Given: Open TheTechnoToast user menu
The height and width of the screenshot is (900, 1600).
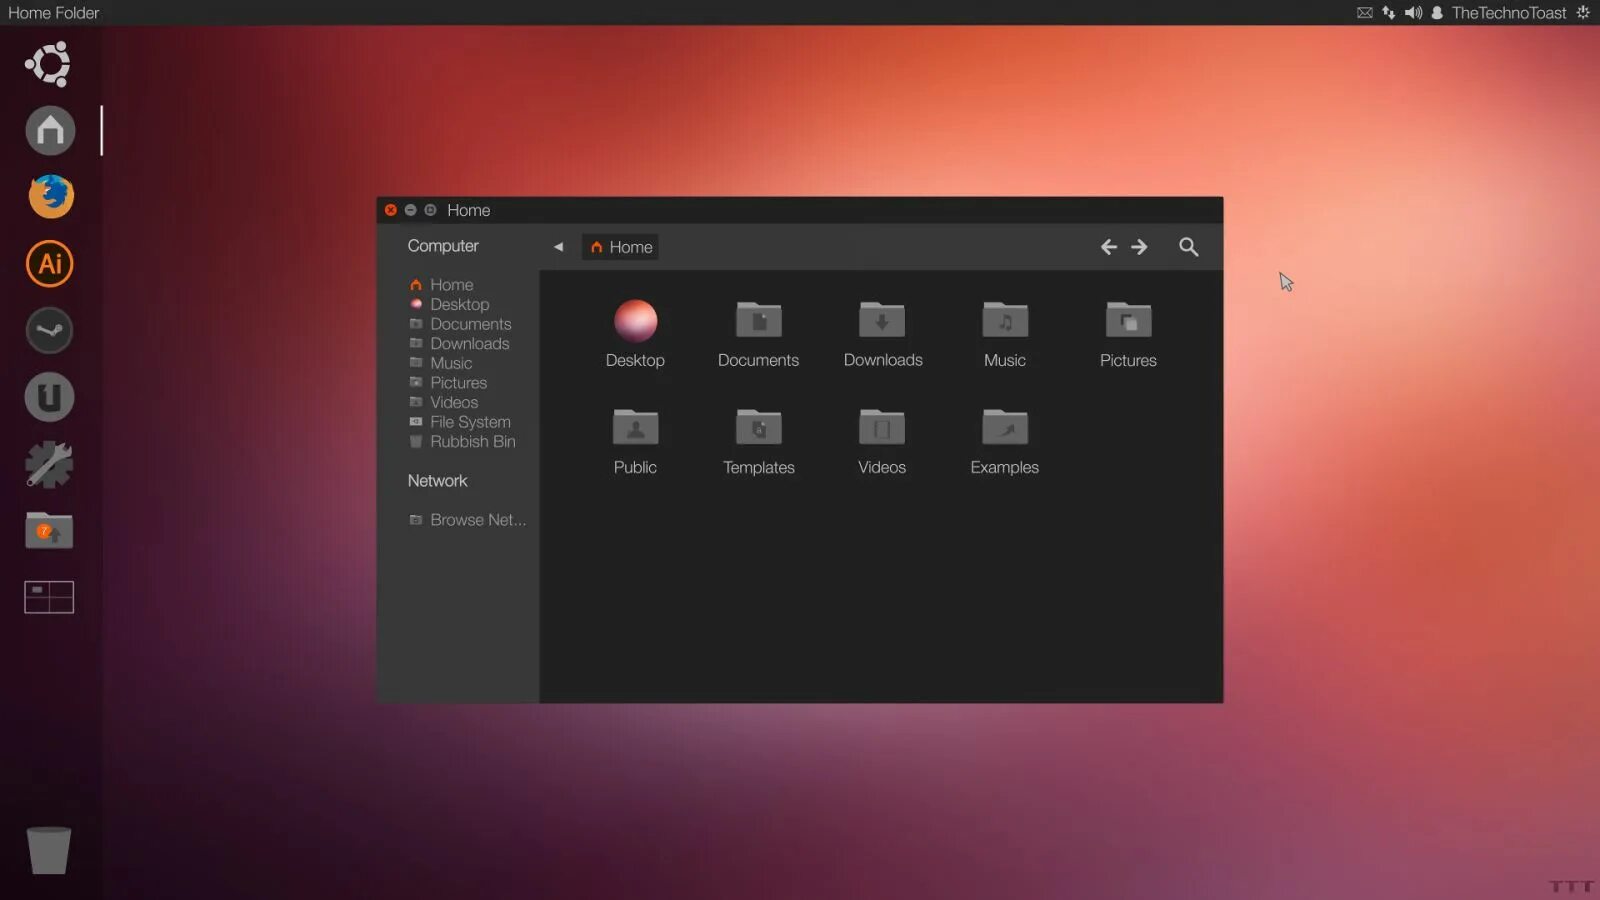Looking at the screenshot, I should (1498, 13).
